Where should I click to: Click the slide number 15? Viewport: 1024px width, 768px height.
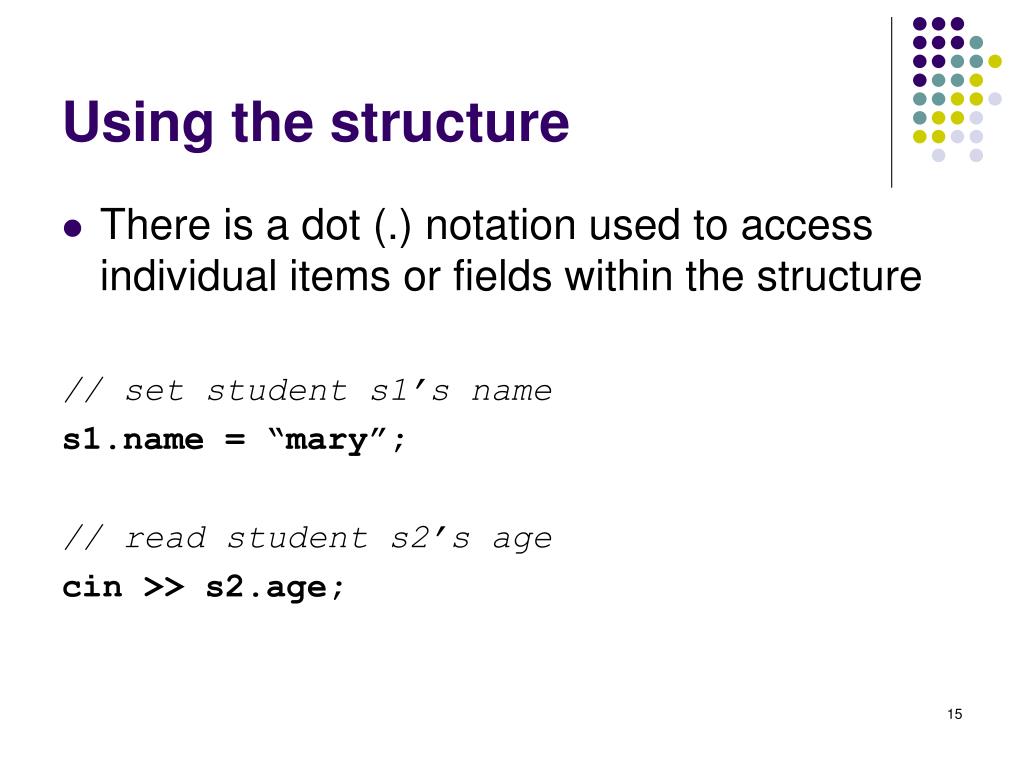(x=954, y=714)
